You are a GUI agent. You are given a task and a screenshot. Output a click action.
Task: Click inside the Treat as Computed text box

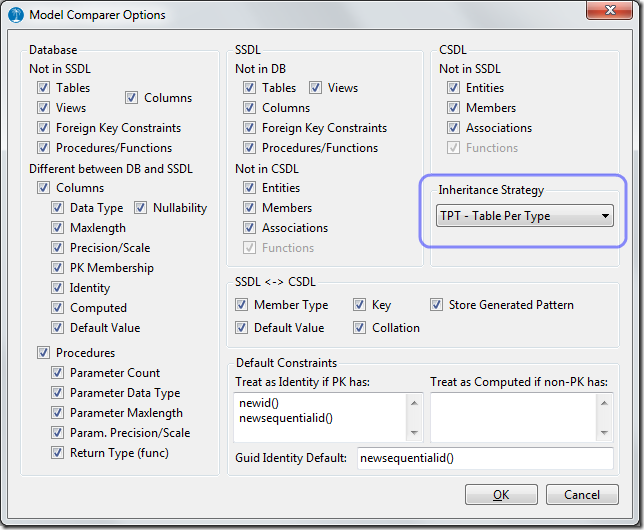[513, 415]
